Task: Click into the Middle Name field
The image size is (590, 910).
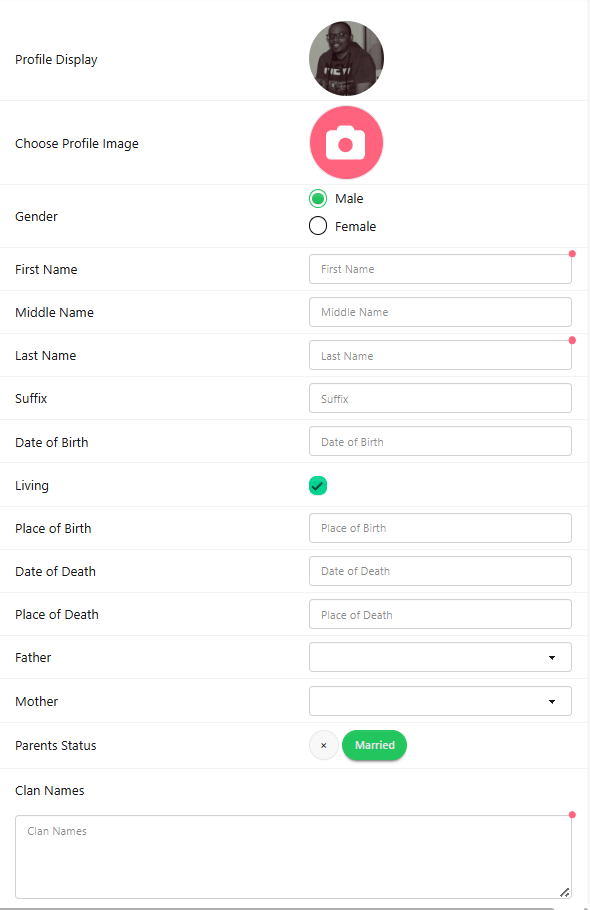Action: (x=440, y=312)
